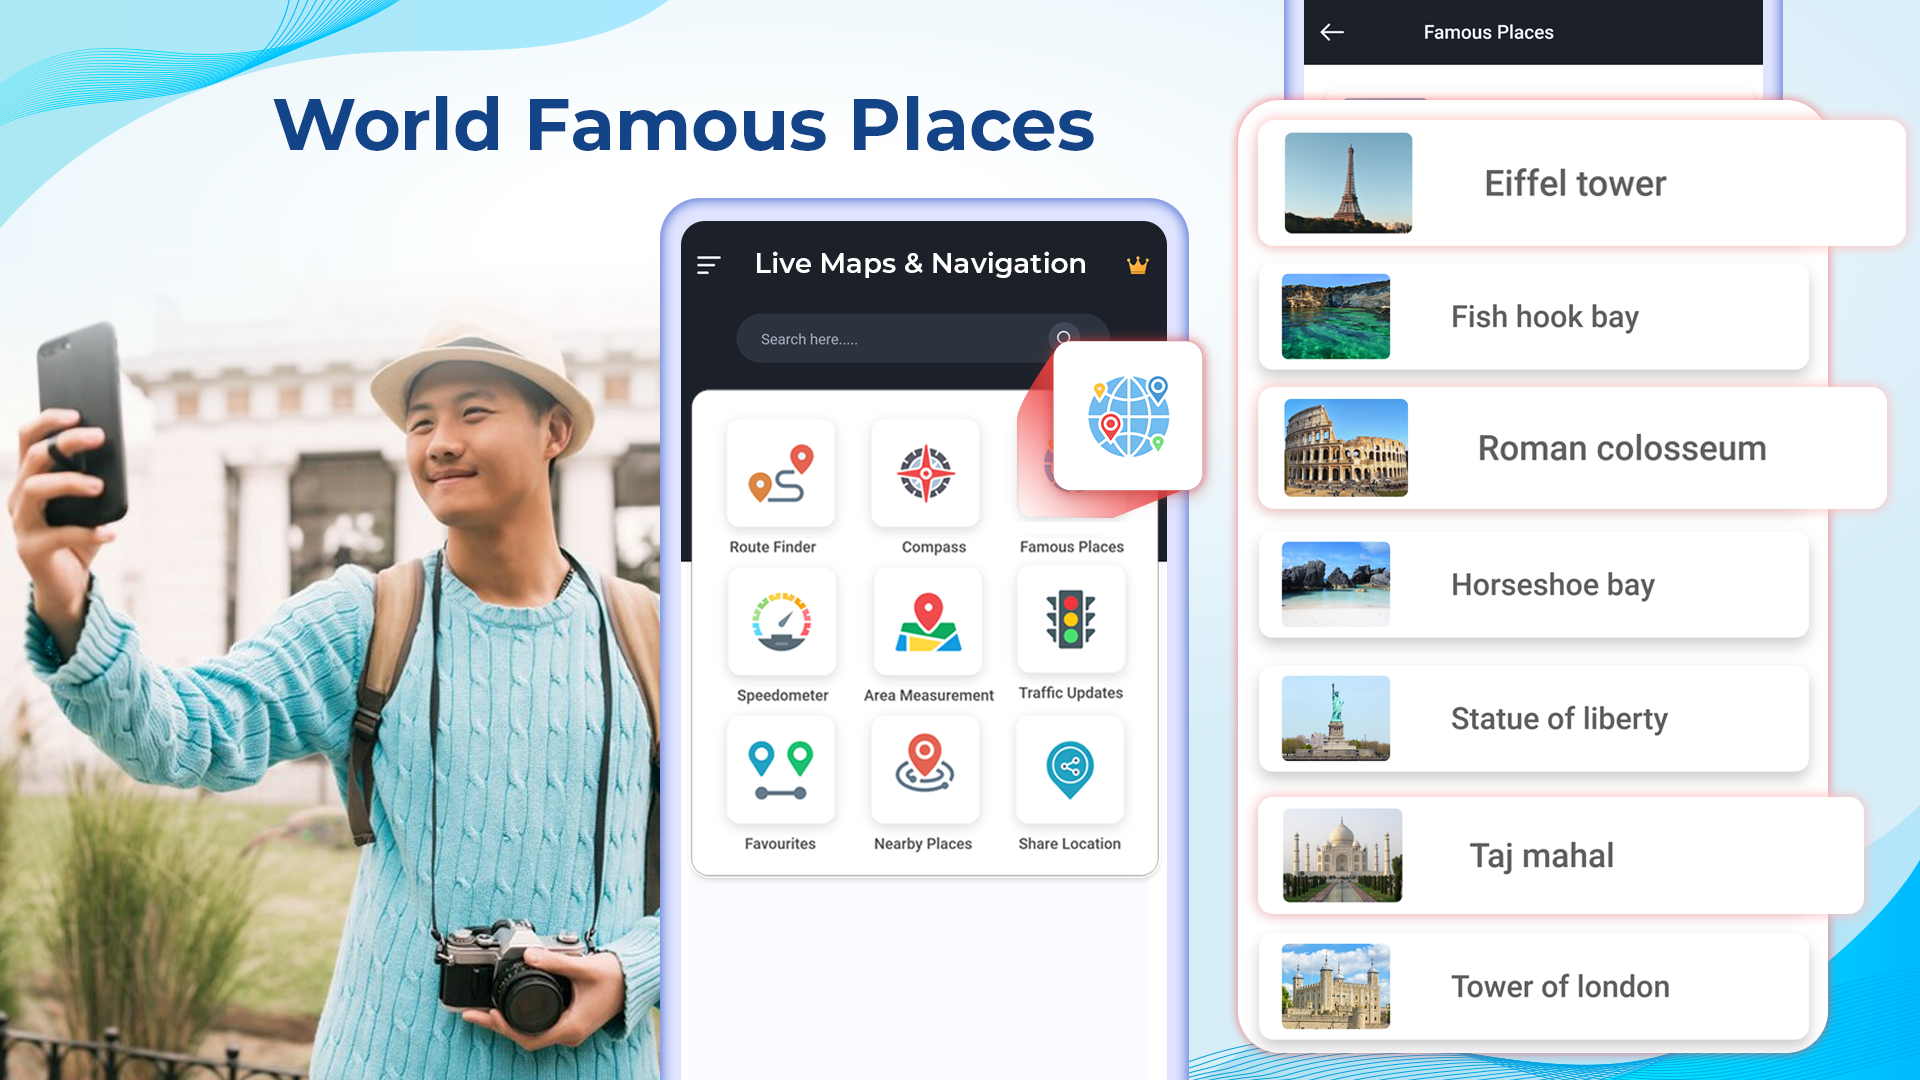Open the Share Location icon
The height and width of the screenshot is (1080, 1920).
click(x=1070, y=770)
